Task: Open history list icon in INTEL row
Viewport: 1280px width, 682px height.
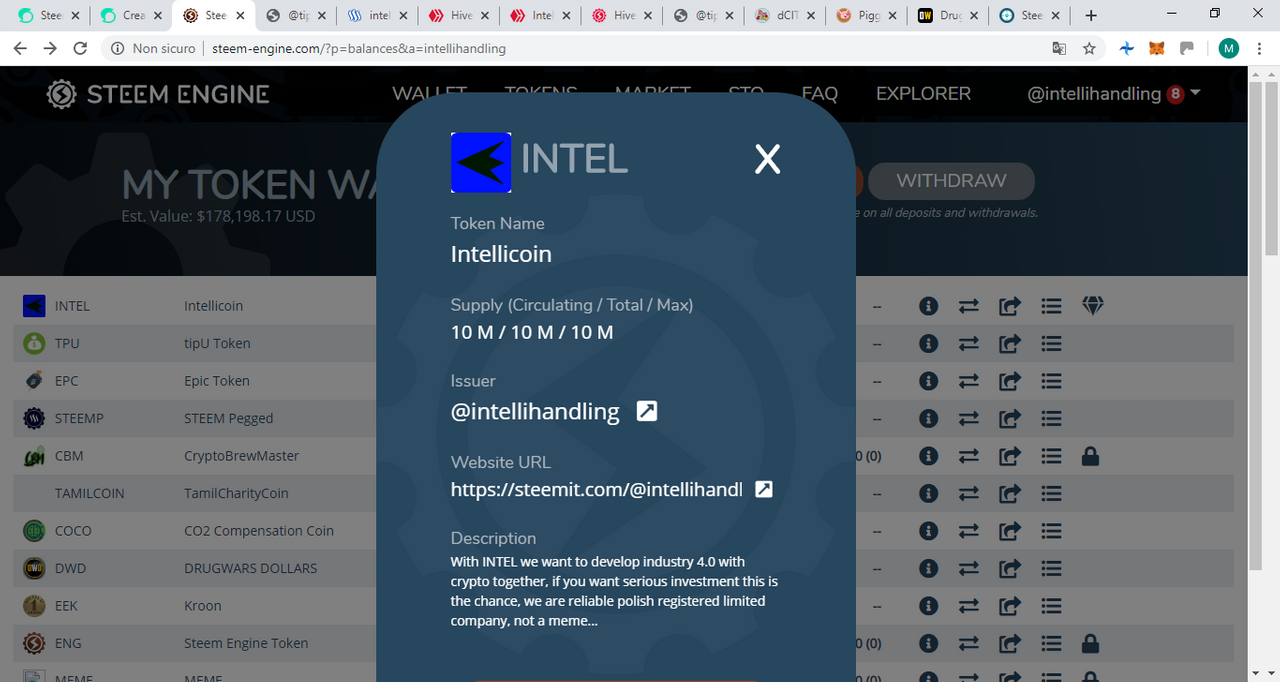Action: 1050,306
